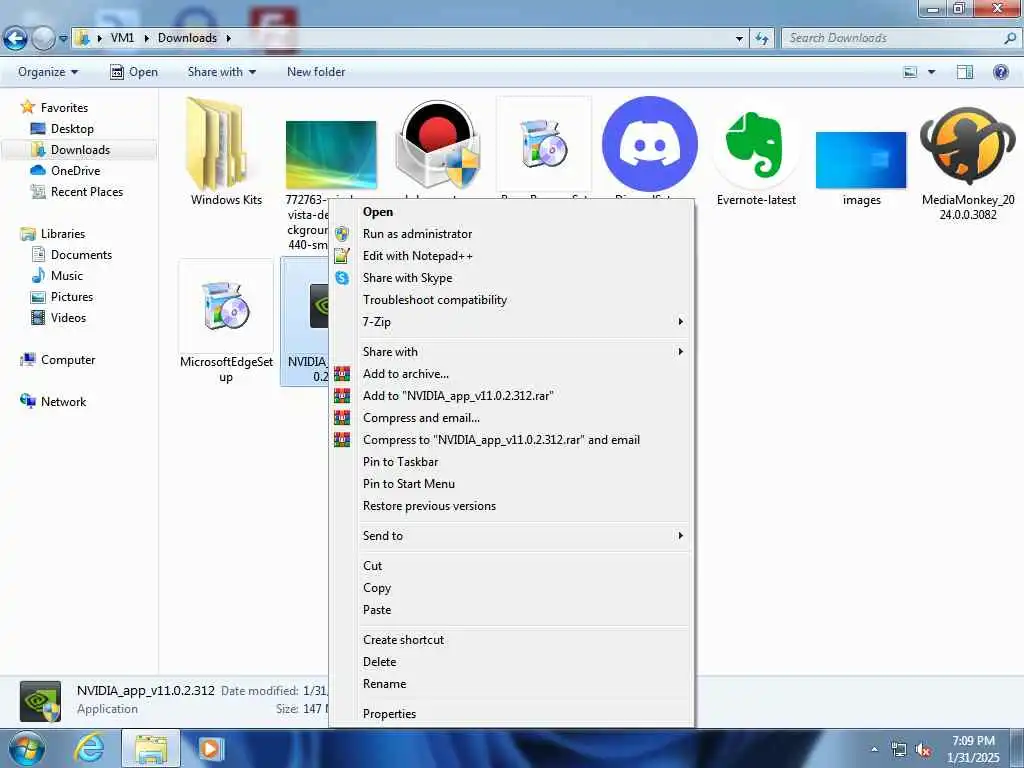Click the network tray icon

tap(899, 750)
